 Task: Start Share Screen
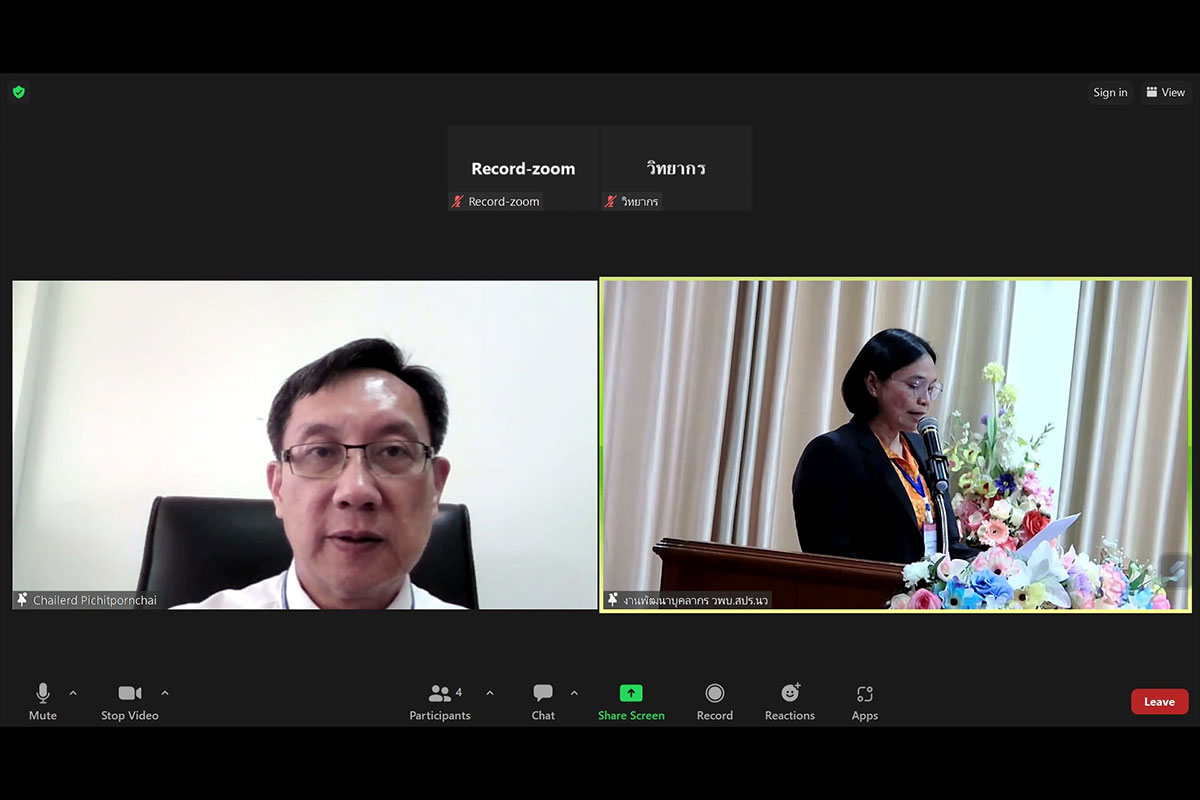click(631, 702)
